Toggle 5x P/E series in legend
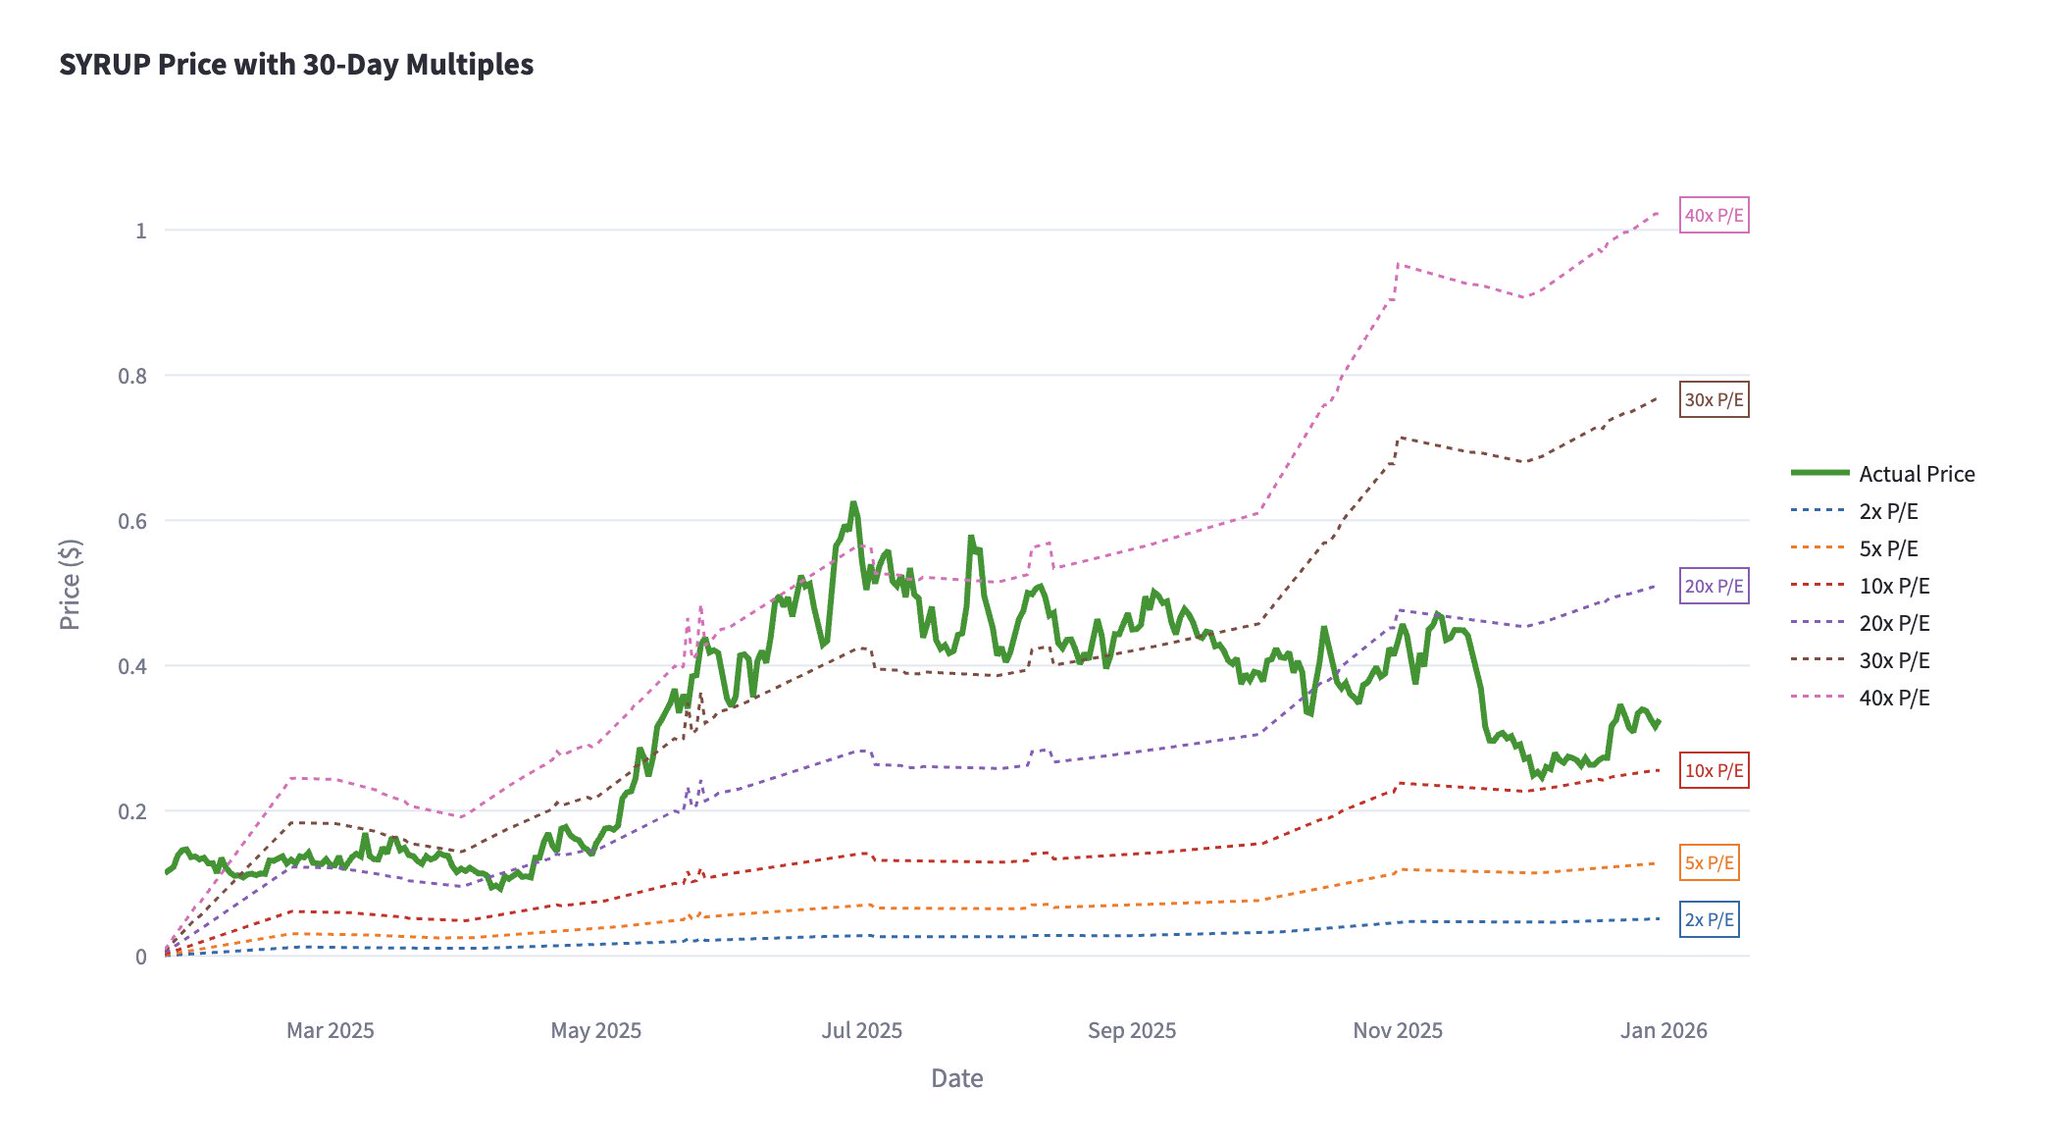Image resolution: width=2048 pixels, height=1142 pixels. (1888, 548)
